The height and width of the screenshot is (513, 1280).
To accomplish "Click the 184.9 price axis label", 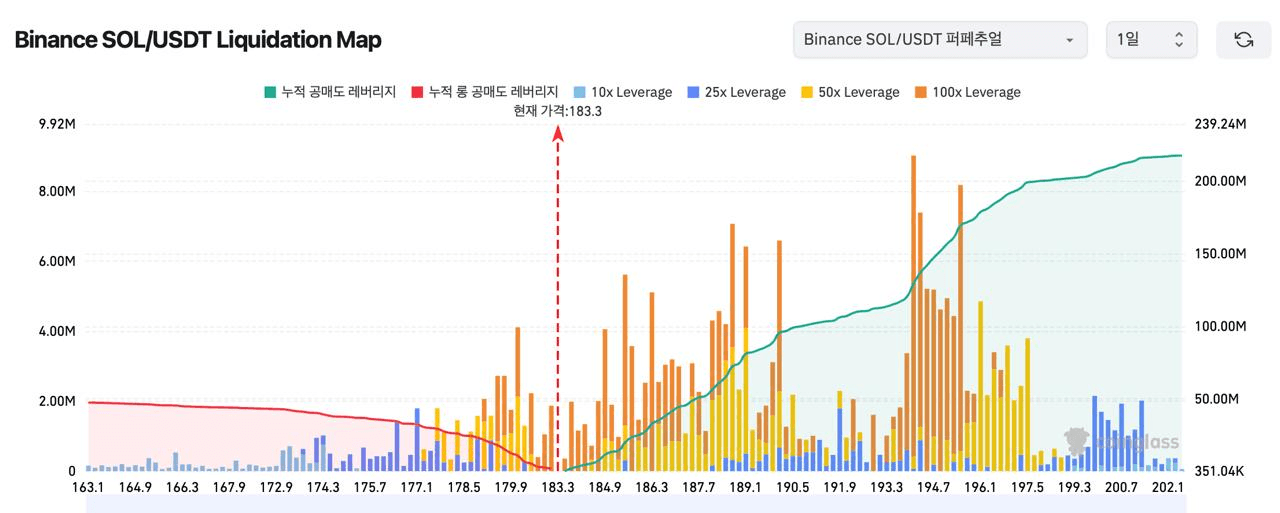I will point(605,488).
